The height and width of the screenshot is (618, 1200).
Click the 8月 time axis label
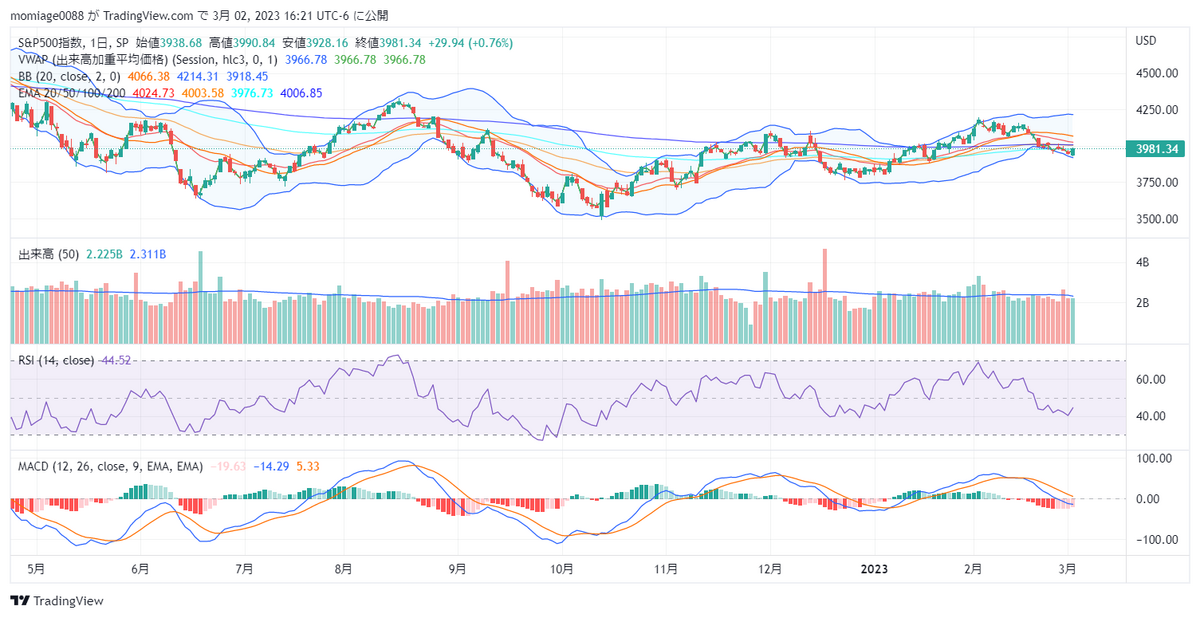pos(343,568)
